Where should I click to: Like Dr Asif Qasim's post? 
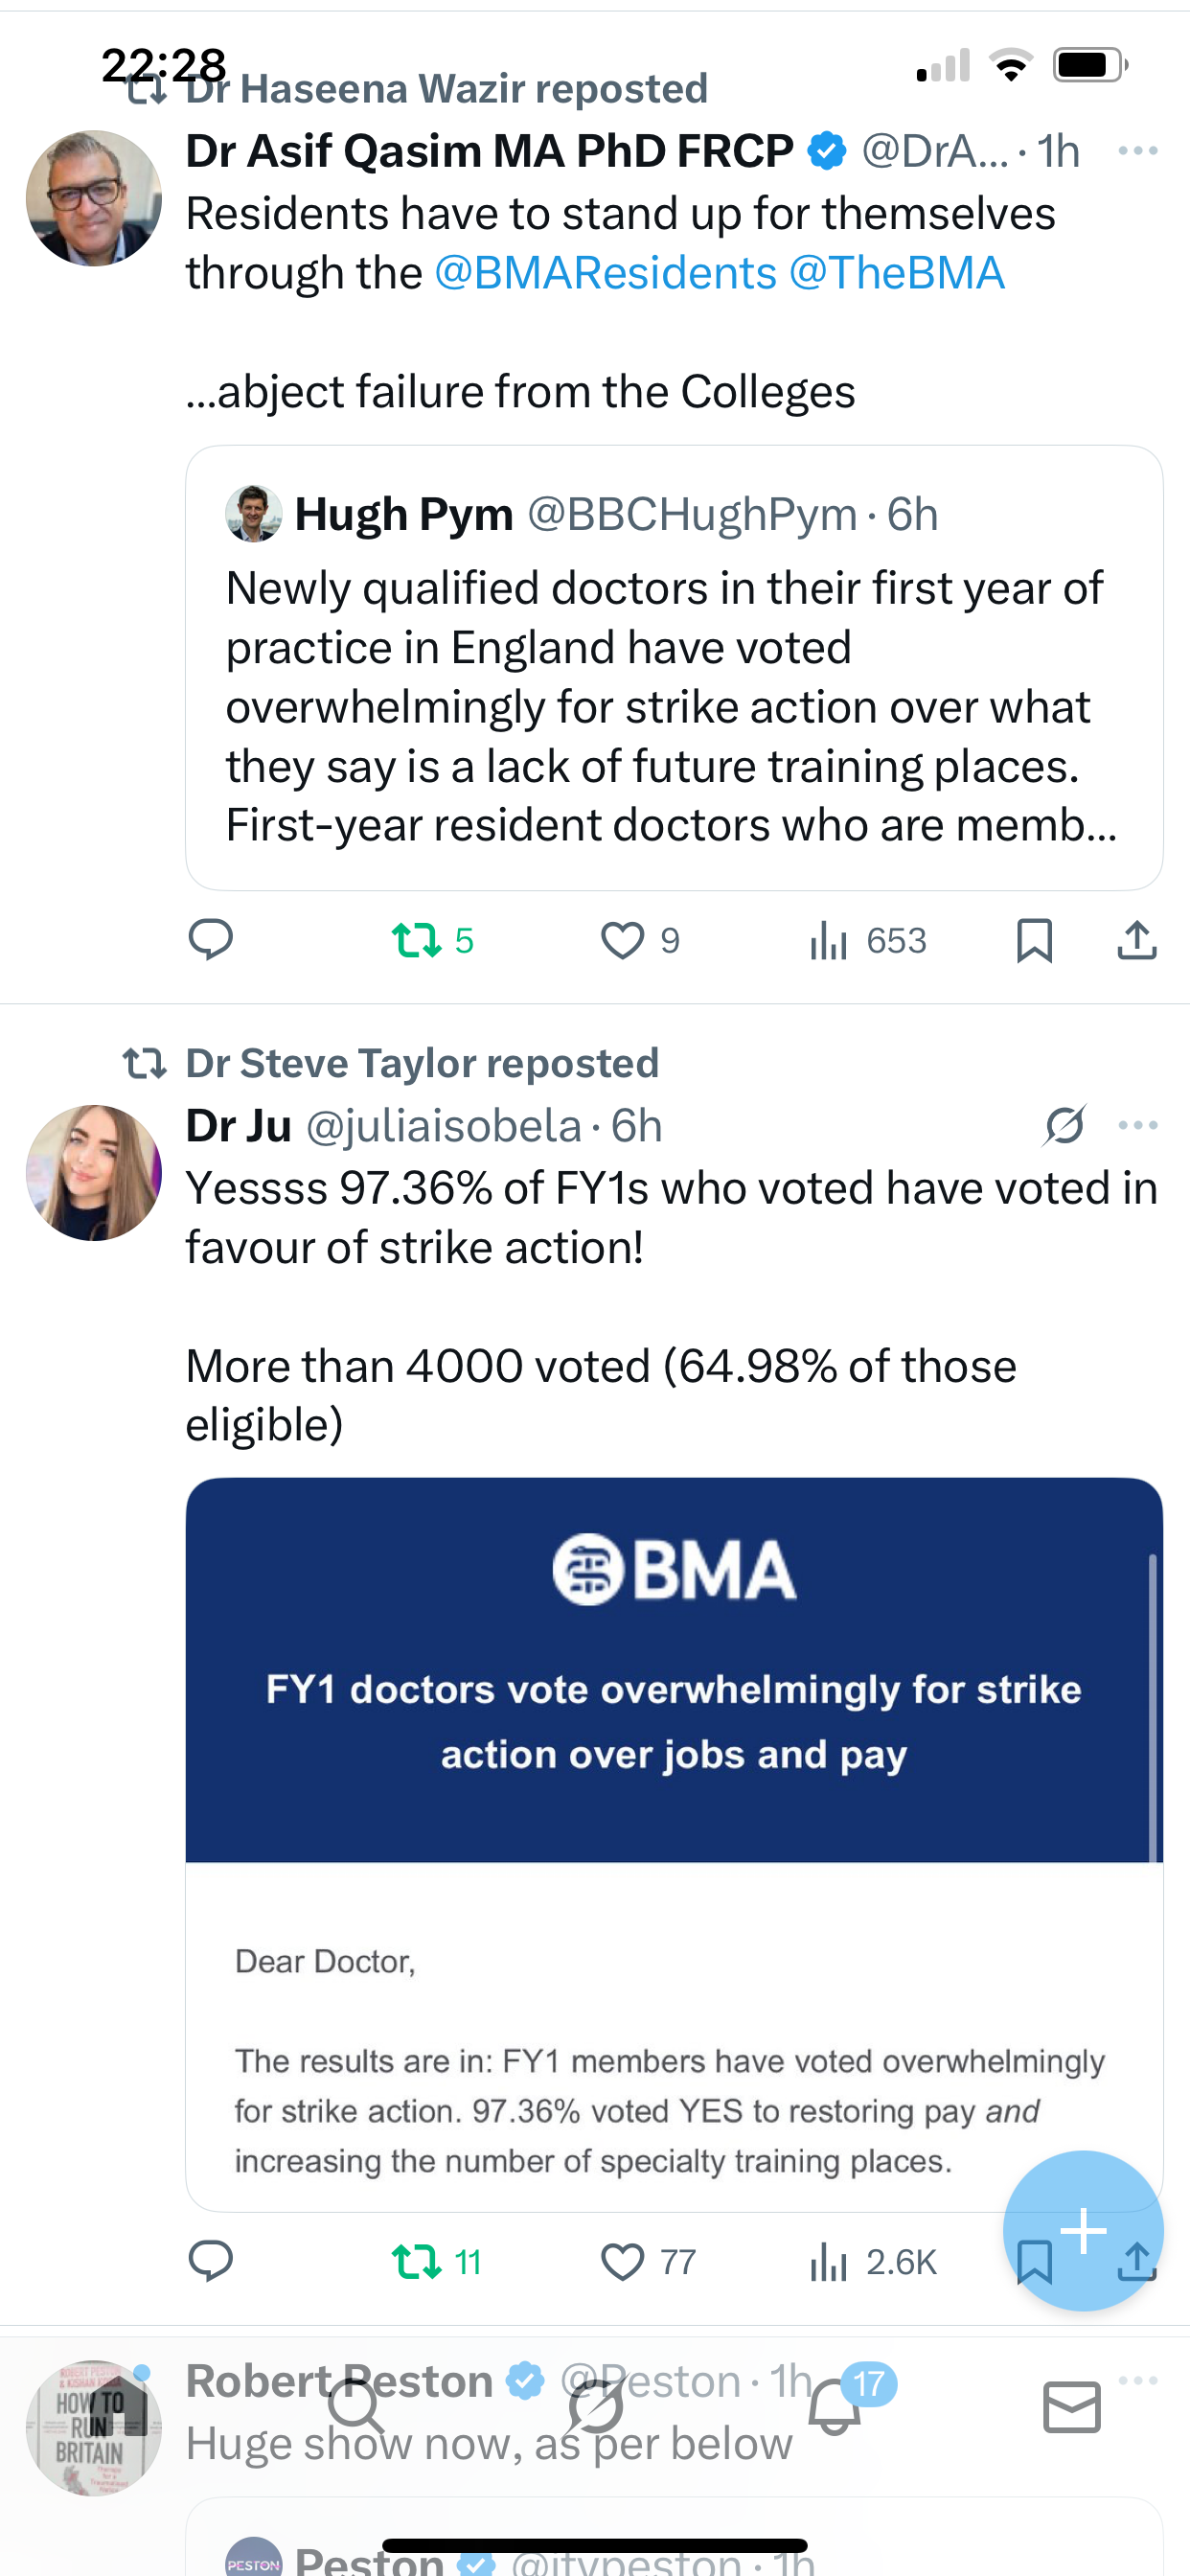click(x=622, y=940)
